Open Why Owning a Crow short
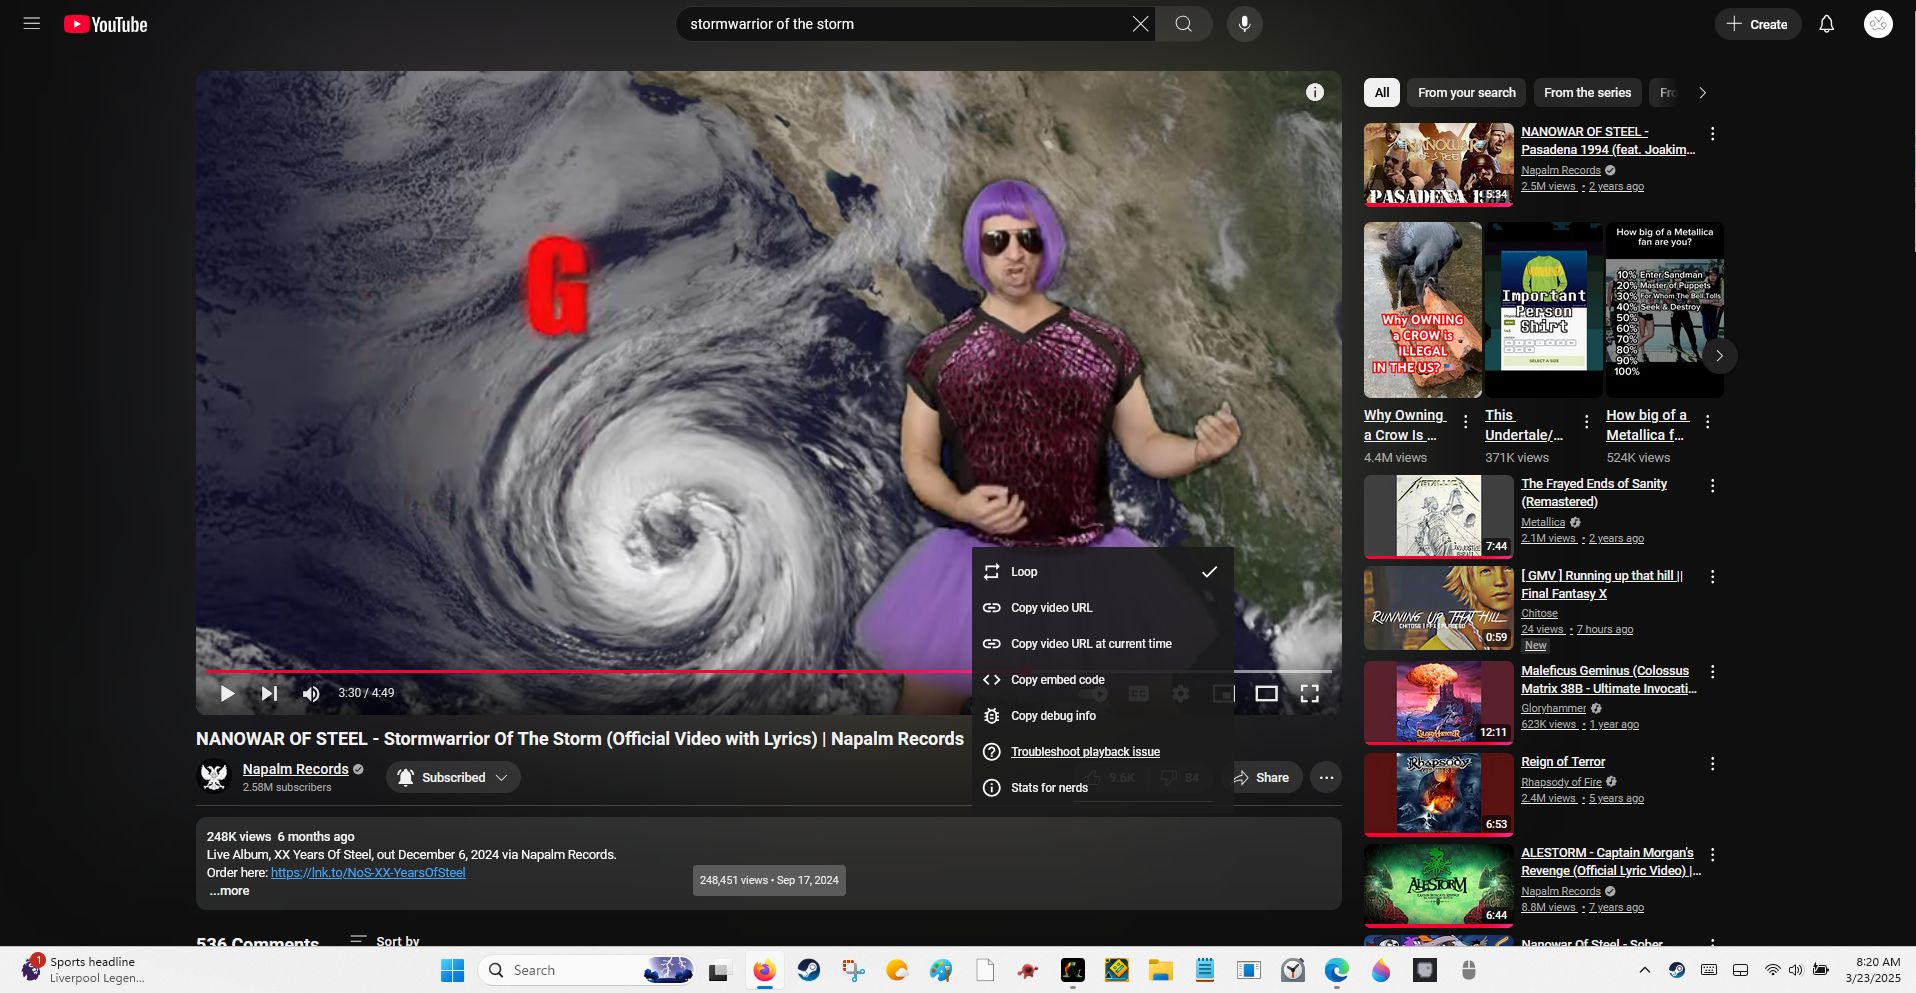The height and width of the screenshot is (993, 1916). point(1422,310)
